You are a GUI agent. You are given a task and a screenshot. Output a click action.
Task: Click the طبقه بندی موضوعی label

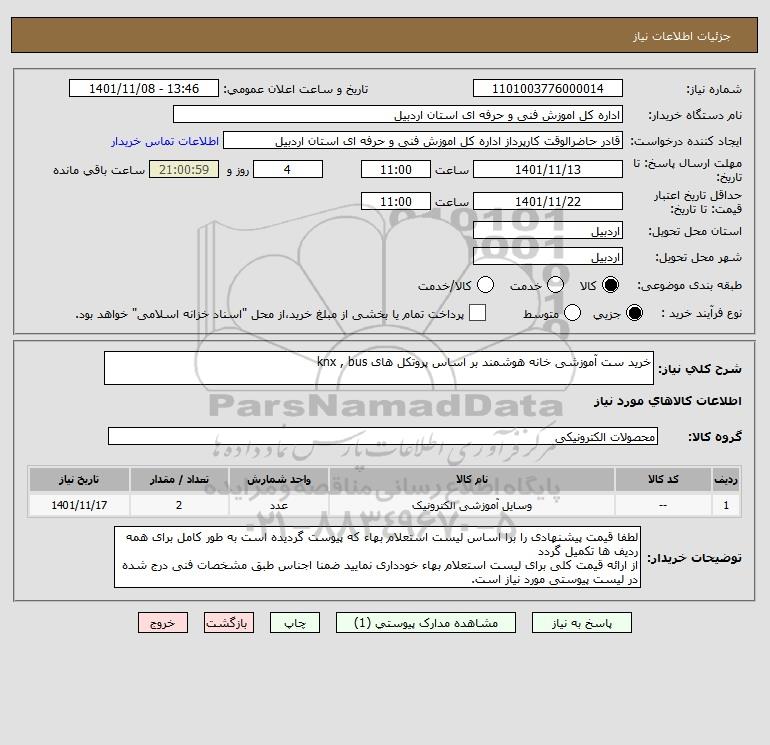(x=689, y=285)
